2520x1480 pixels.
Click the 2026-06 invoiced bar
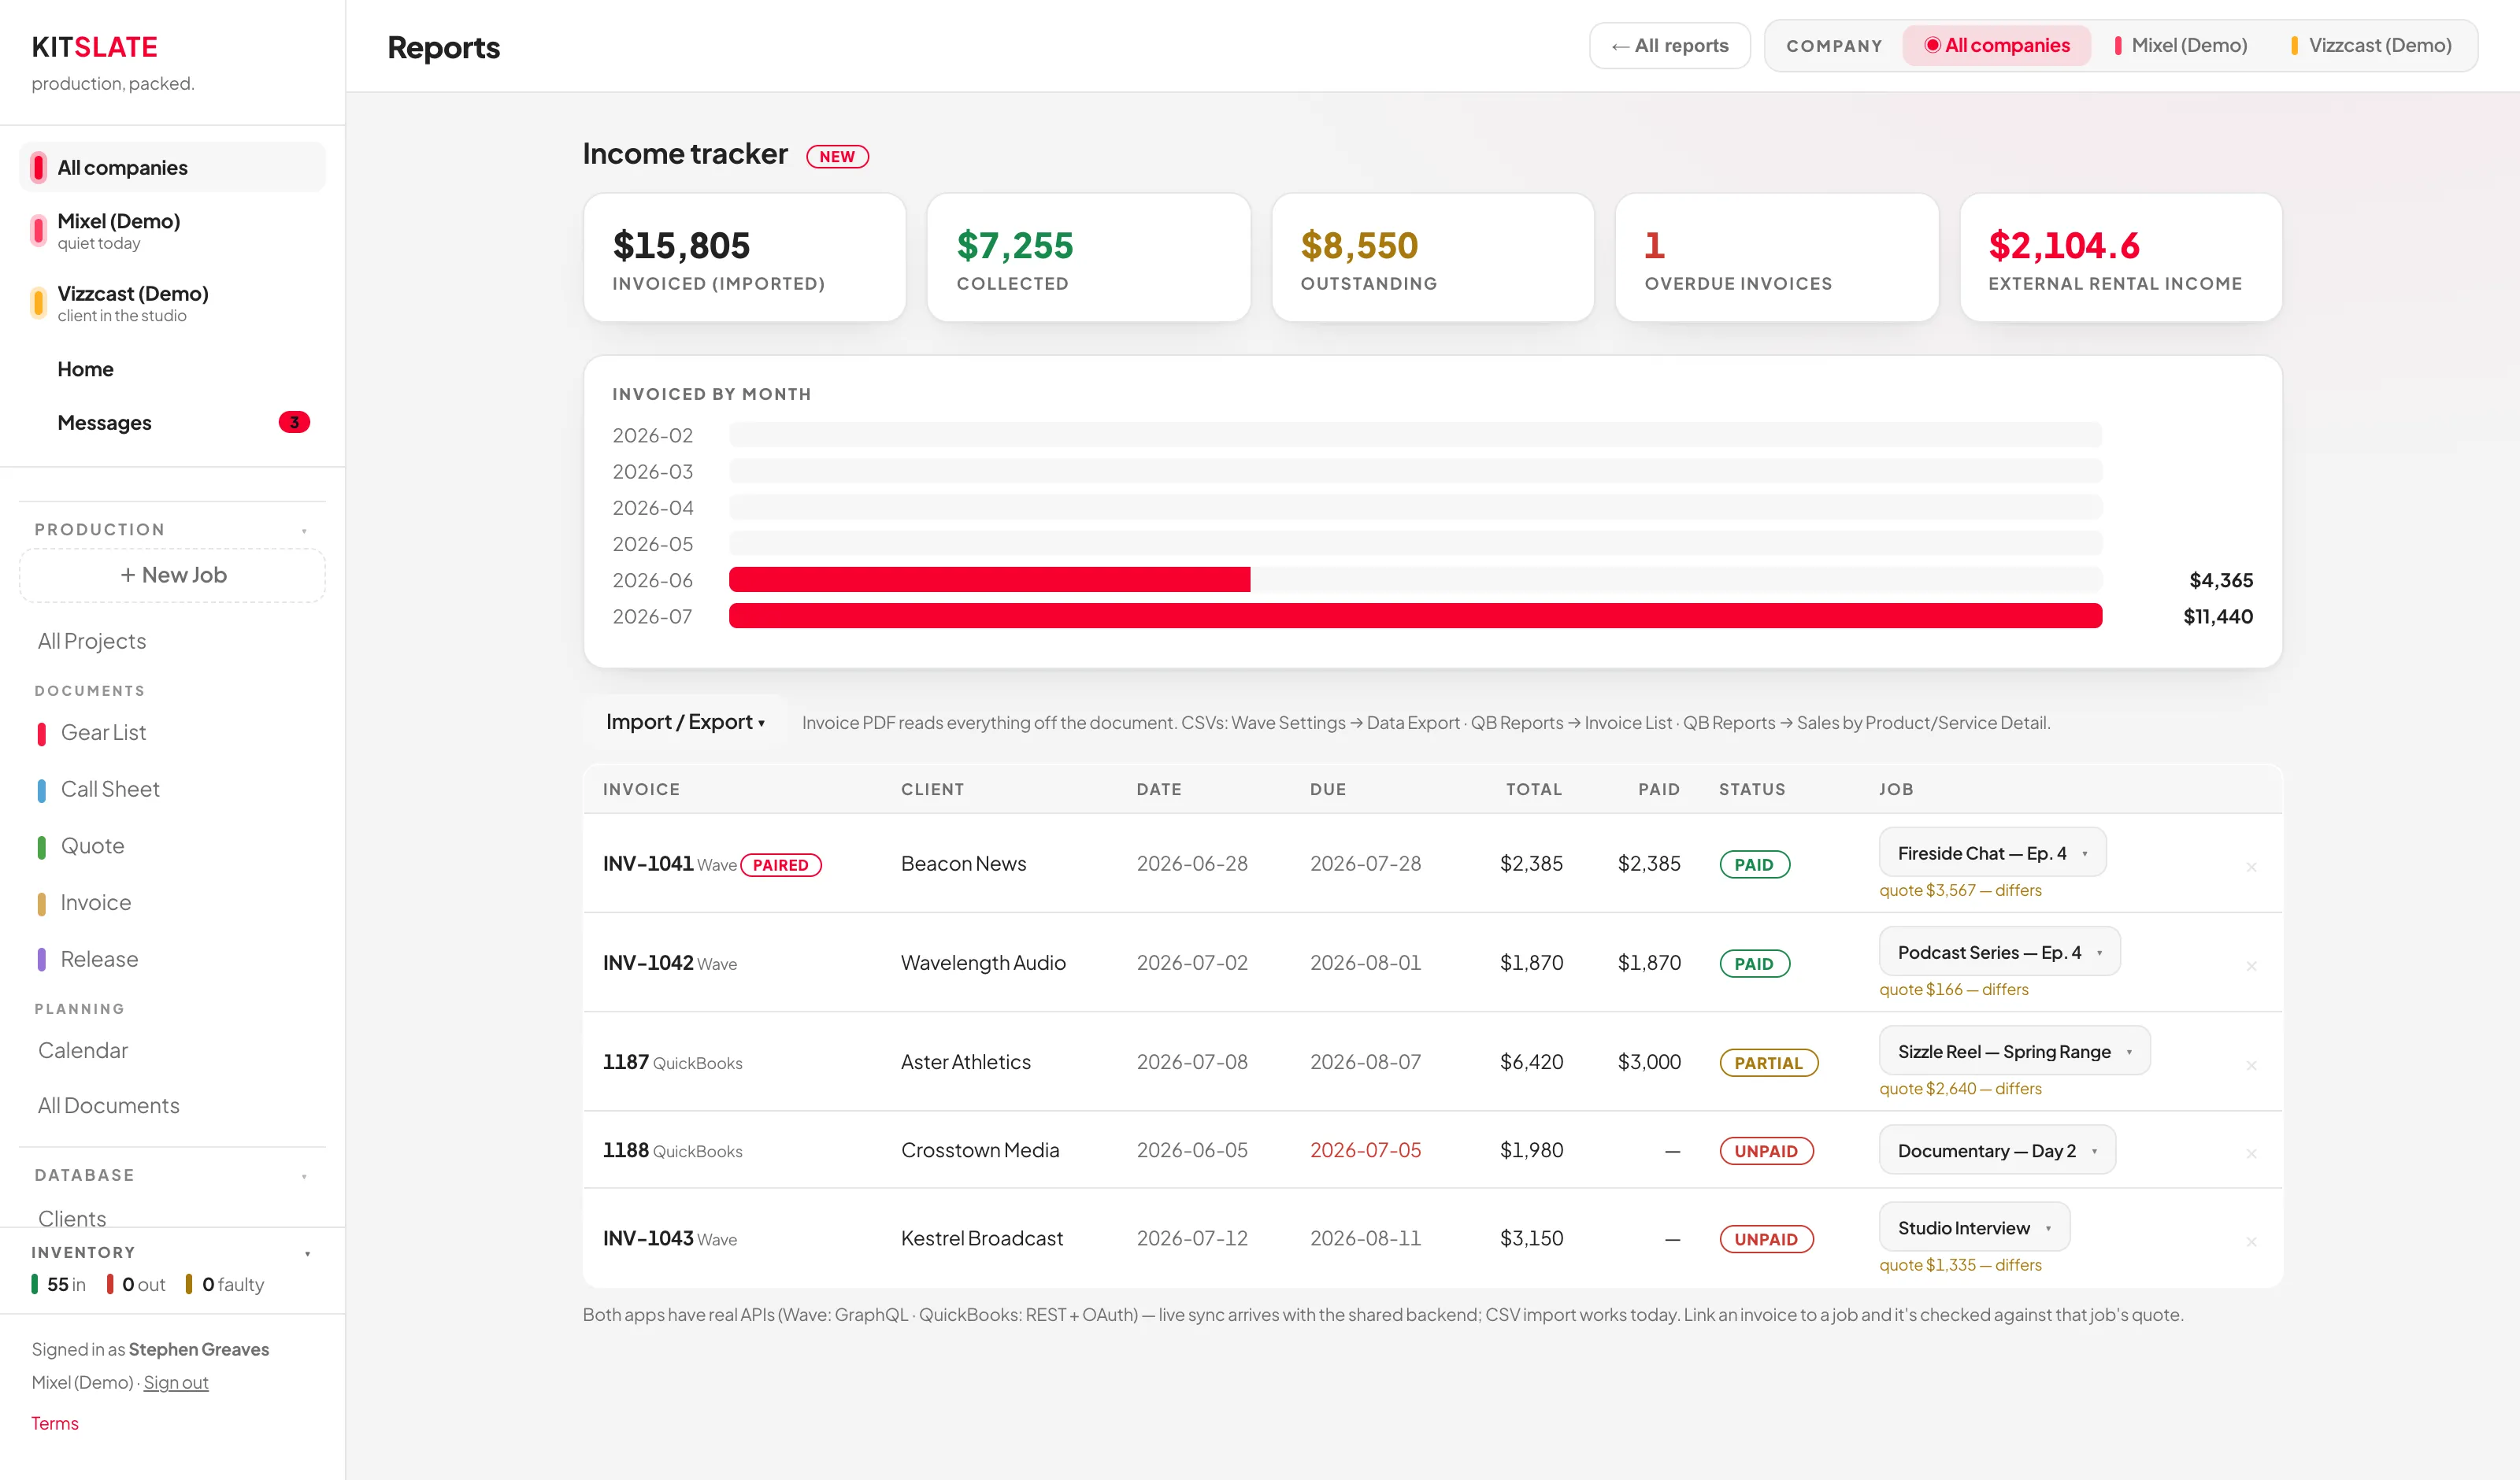(x=989, y=580)
